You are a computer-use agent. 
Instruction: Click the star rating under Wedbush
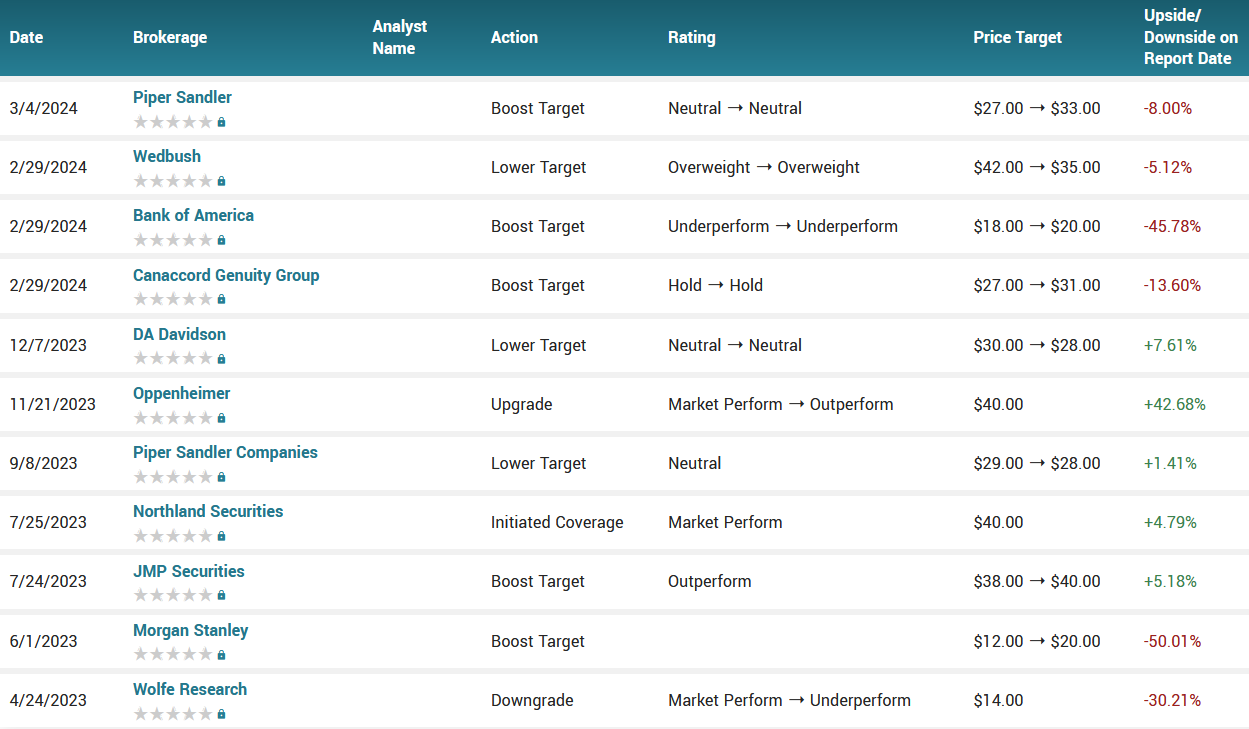tap(173, 181)
